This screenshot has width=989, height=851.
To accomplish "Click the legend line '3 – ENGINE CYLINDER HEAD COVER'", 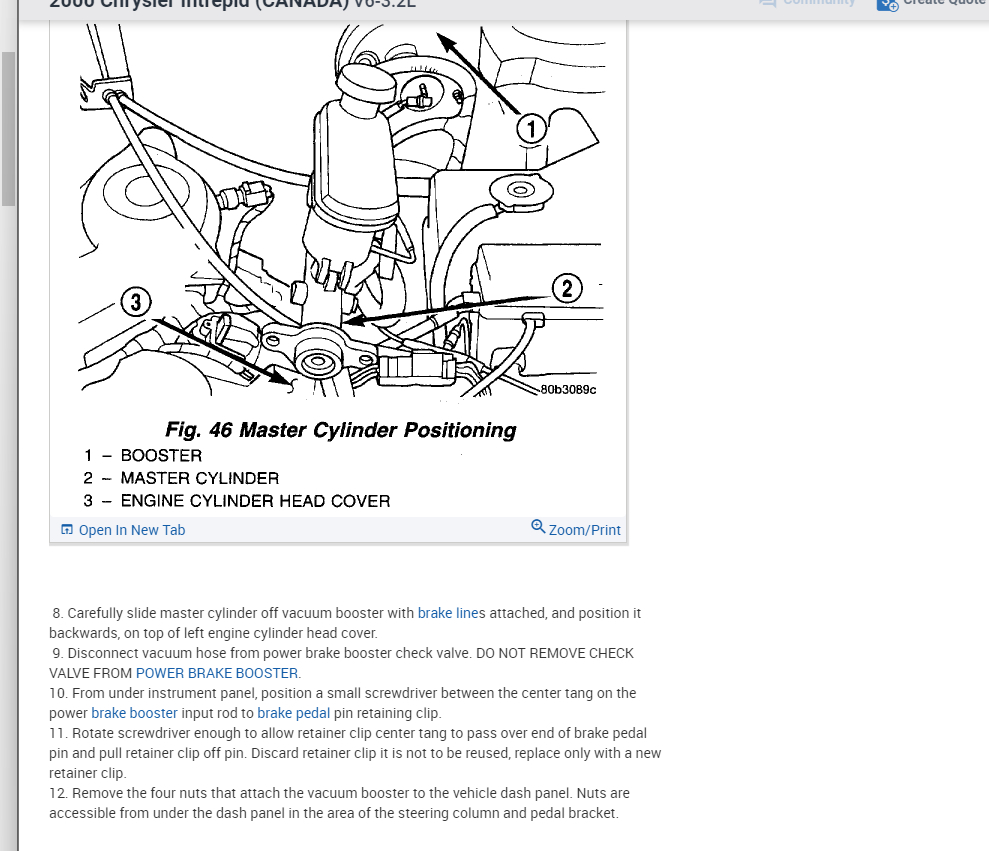I will [237, 501].
